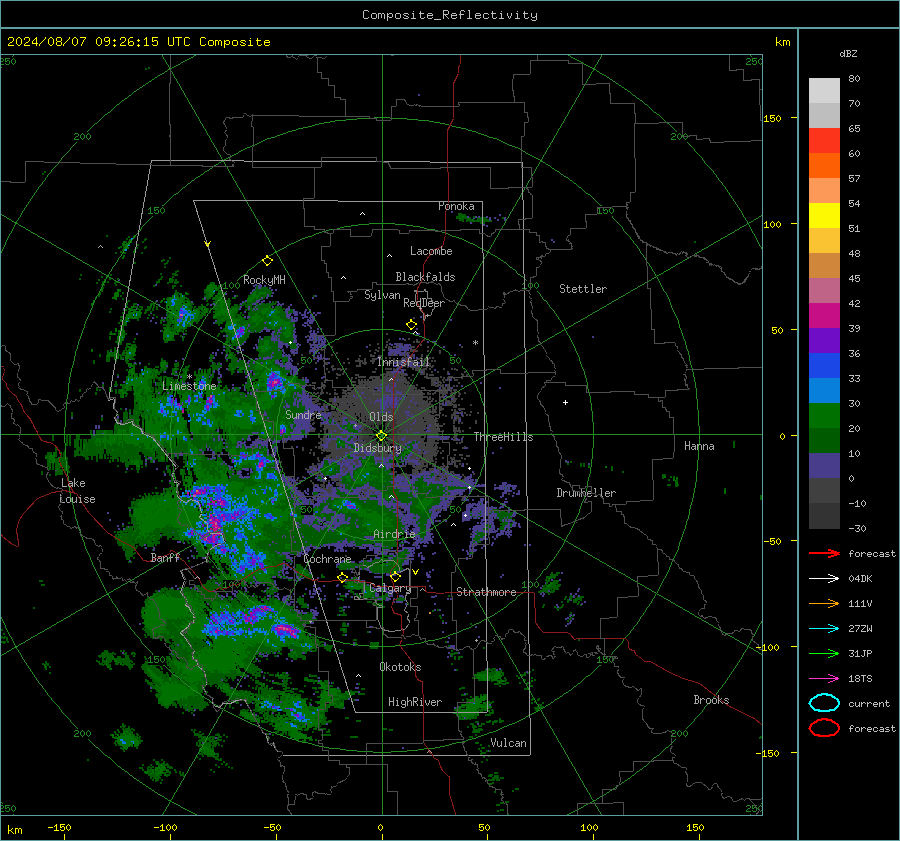
Task: Click the yellow diamond marker below RedDeer
Action: point(411,325)
